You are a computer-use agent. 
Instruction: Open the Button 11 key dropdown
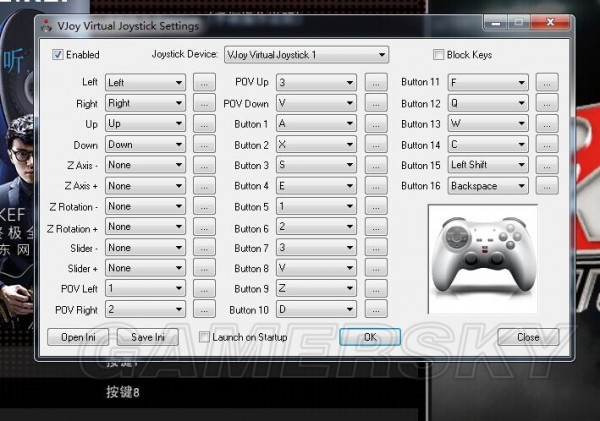(x=488, y=82)
